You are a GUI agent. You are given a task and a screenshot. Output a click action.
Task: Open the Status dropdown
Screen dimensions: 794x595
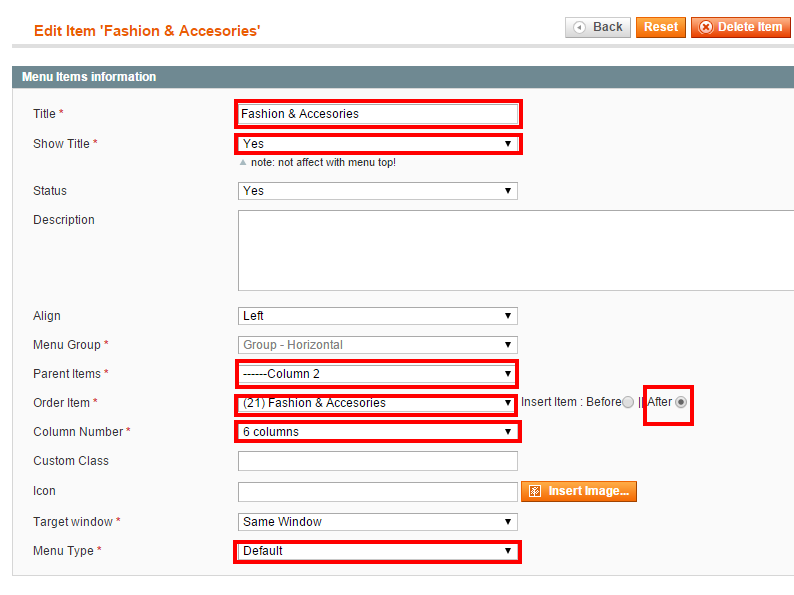click(378, 191)
